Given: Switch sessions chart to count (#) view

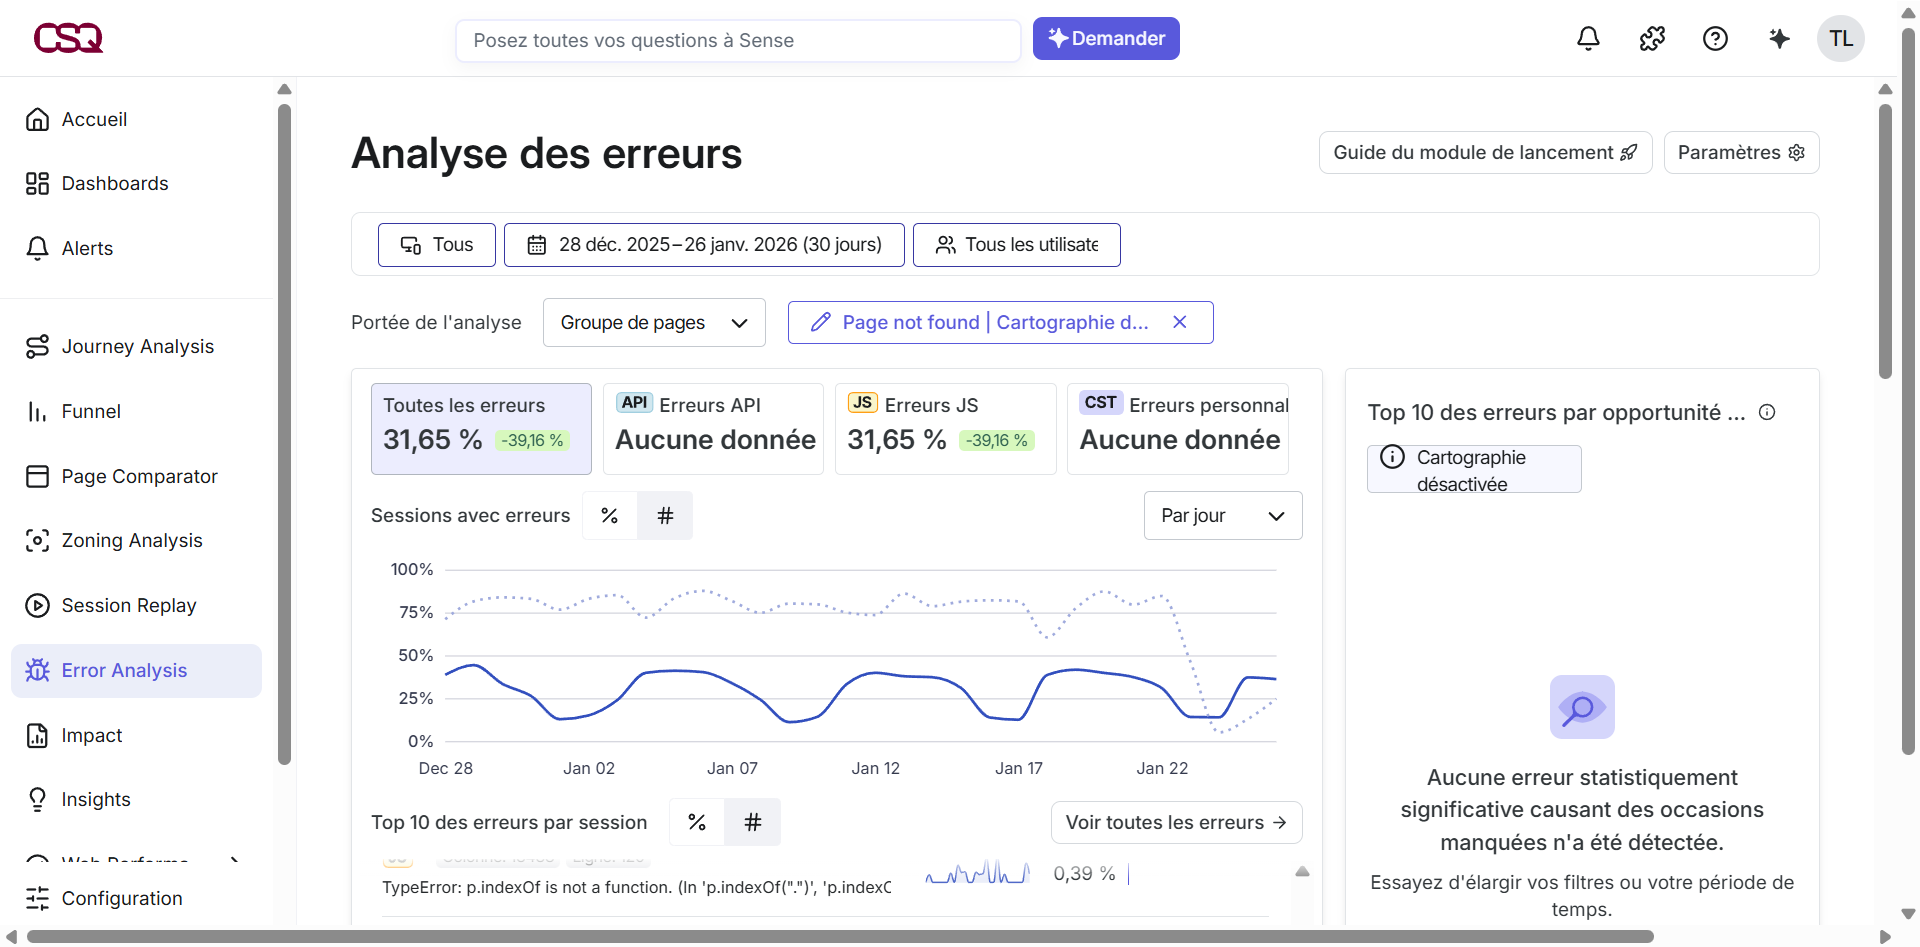Looking at the screenshot, I should [665, 515].
